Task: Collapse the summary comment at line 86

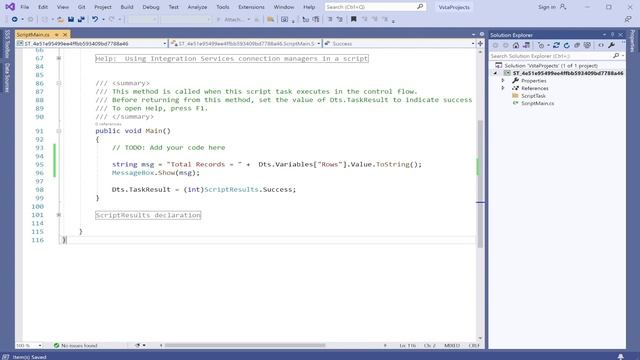Action: [59, 83]
